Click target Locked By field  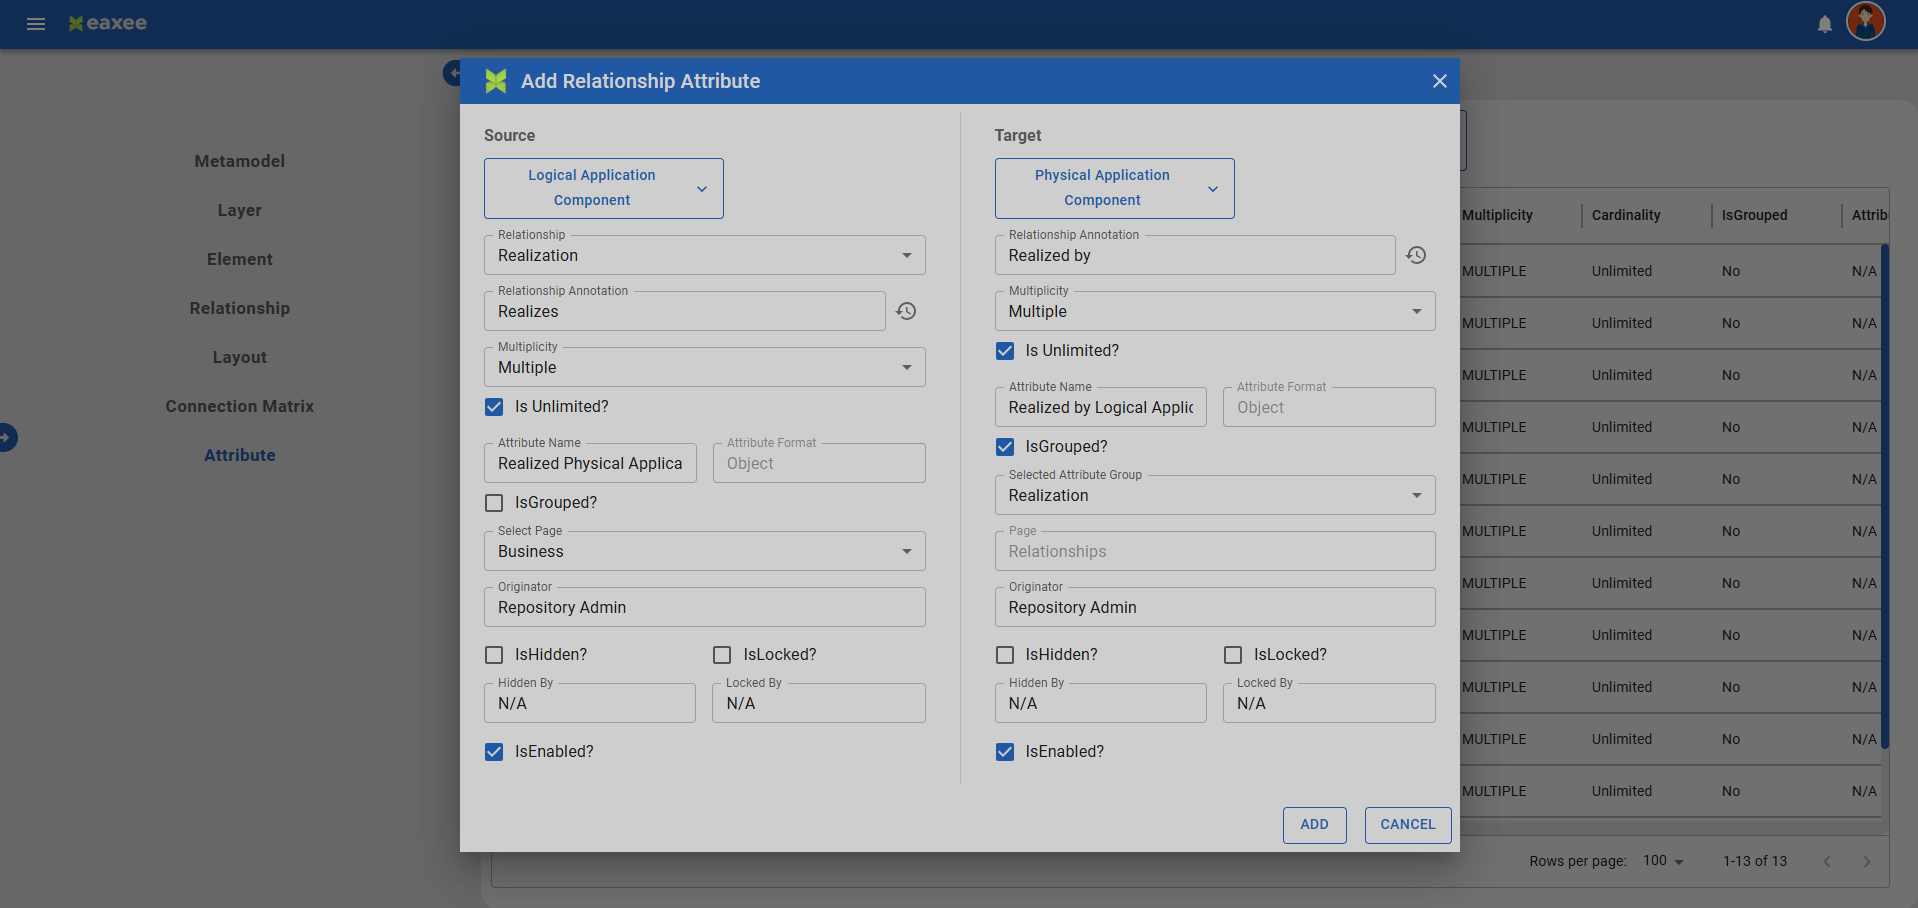coord(1329,703)
